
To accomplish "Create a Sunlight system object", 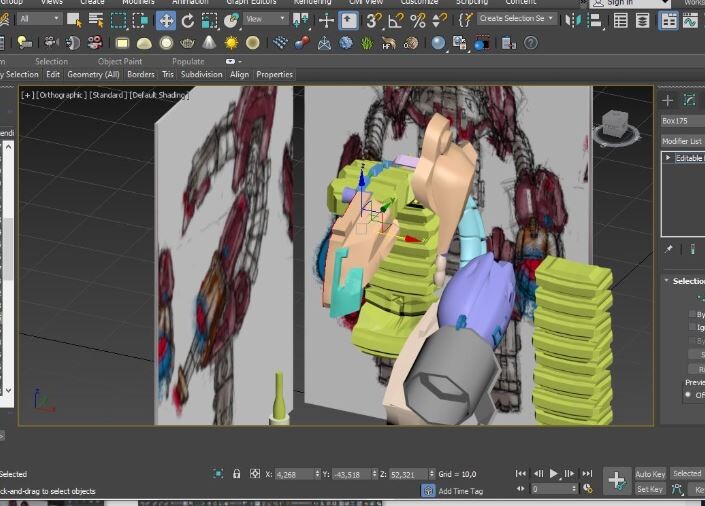I will (x=231, y=43).
